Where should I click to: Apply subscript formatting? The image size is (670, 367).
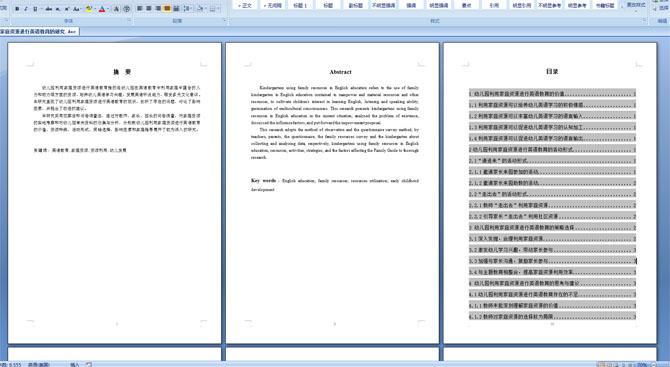pyautogui.click(x=58, y=9)
